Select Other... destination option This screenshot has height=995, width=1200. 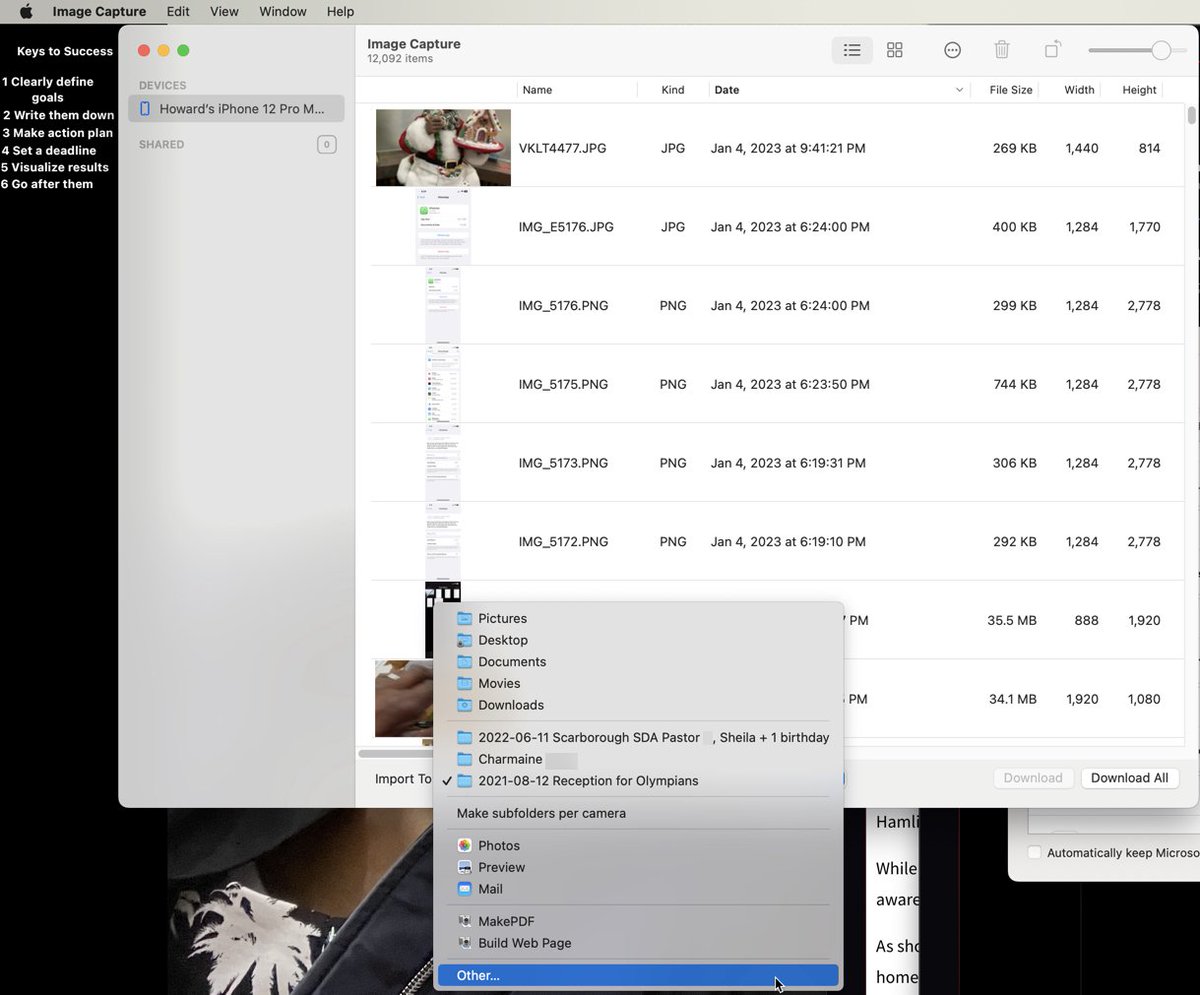point(638,976)
